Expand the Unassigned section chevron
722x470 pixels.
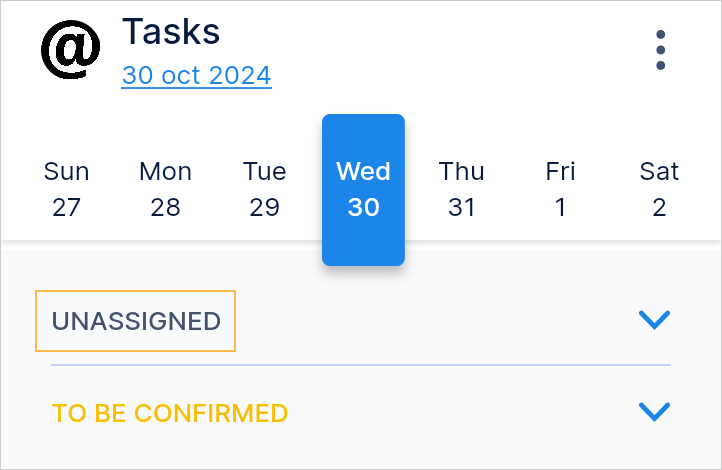[x=654, y=320]
